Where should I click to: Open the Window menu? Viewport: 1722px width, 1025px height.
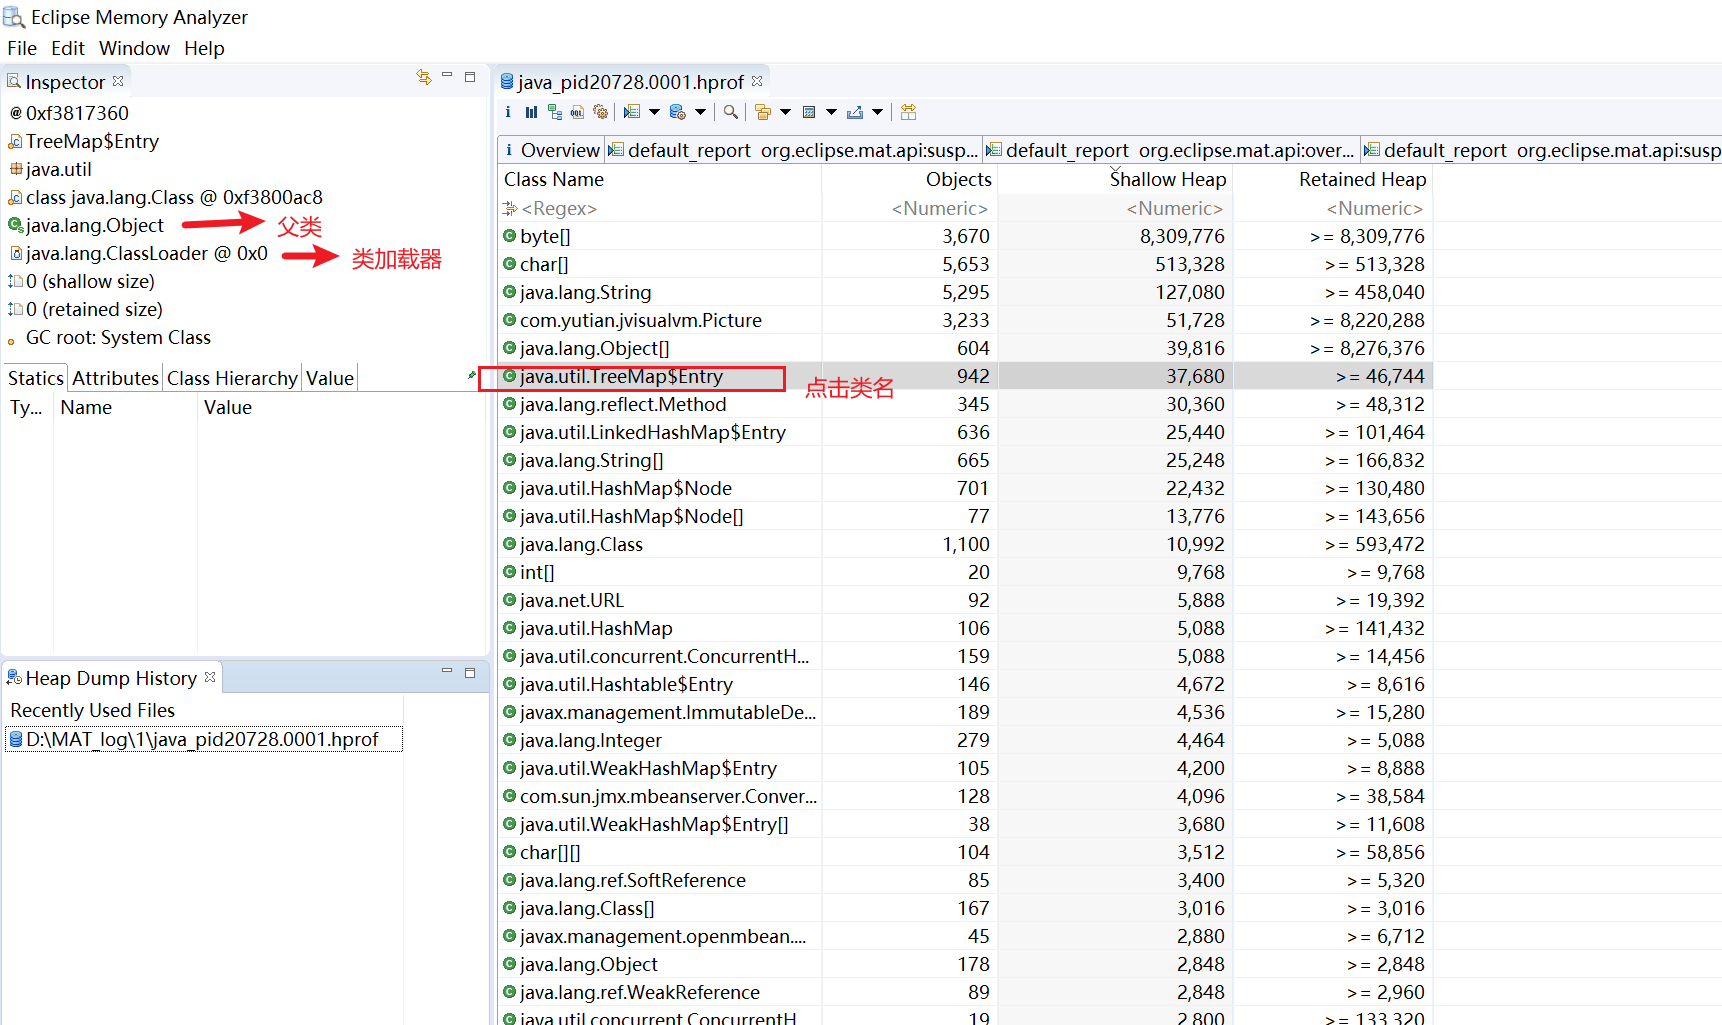tap(134, 48)
